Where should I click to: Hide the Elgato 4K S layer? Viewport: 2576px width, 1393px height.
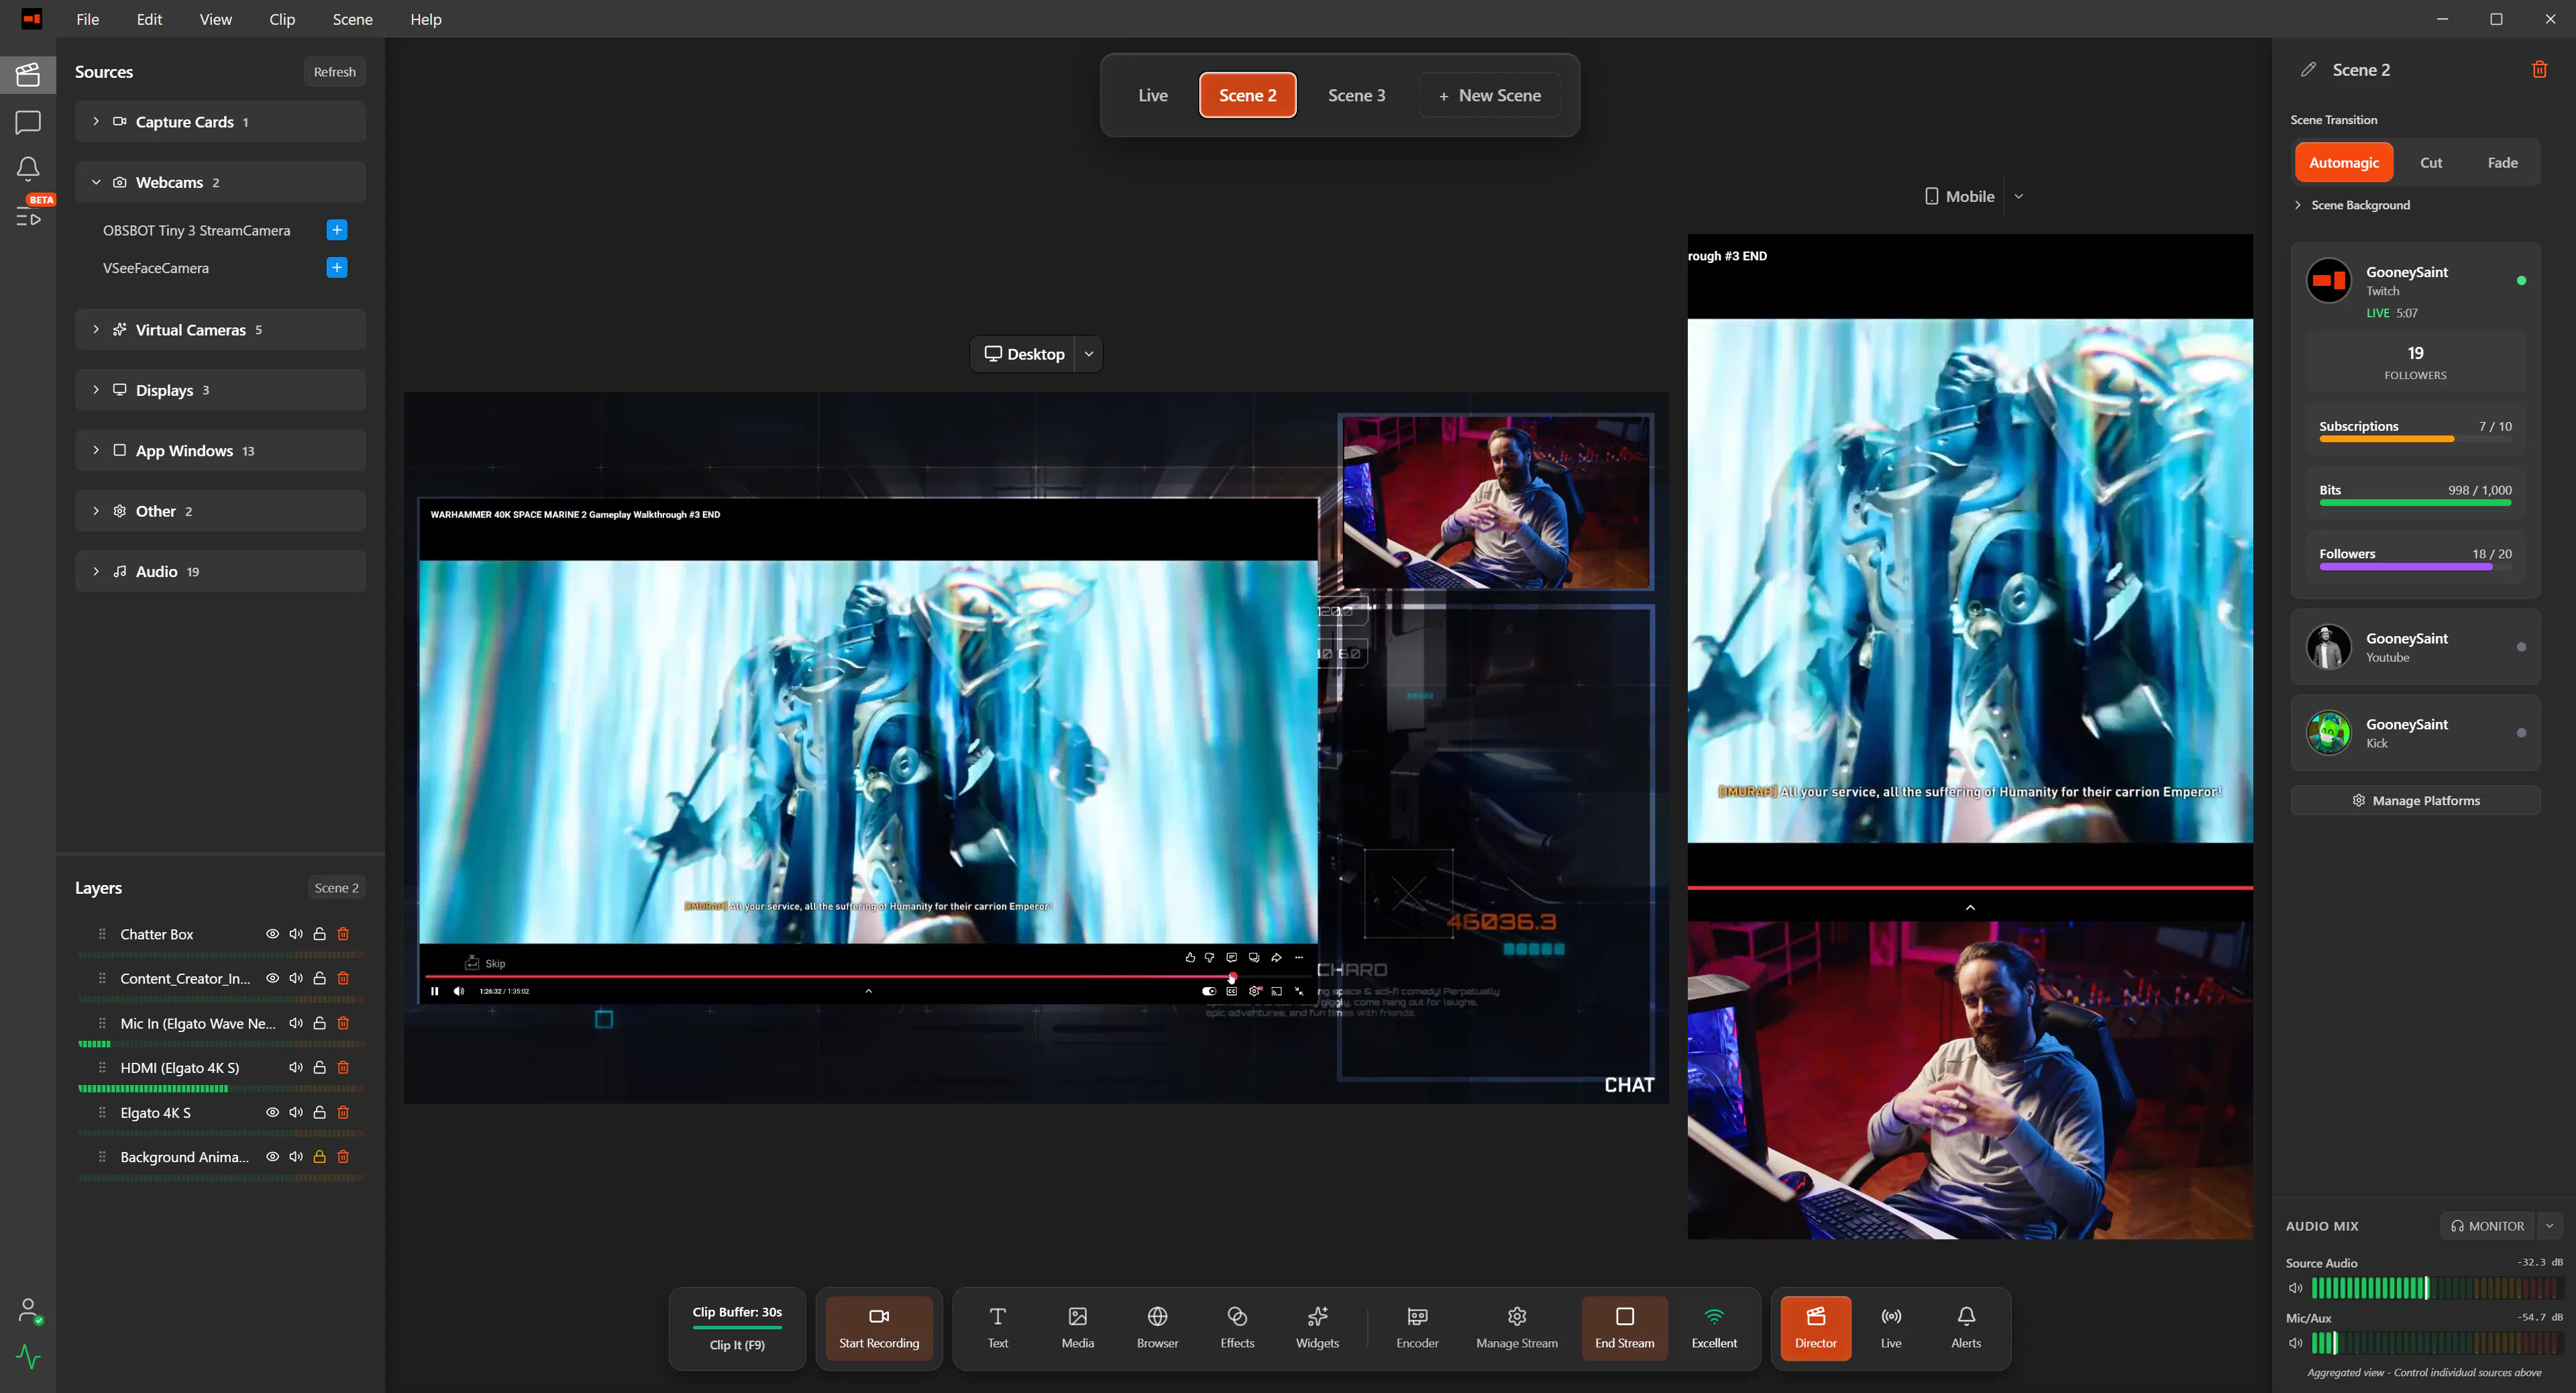(x=272, y=1112)
